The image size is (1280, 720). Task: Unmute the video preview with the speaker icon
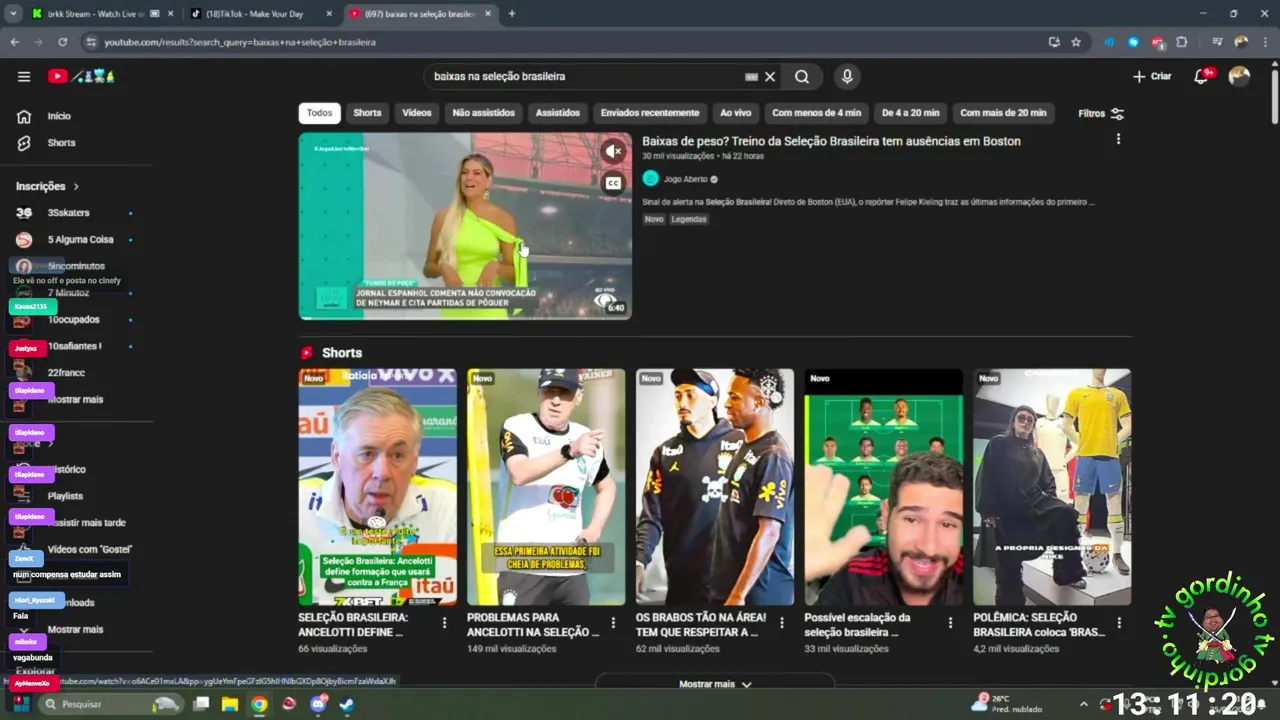pos(613,151)
